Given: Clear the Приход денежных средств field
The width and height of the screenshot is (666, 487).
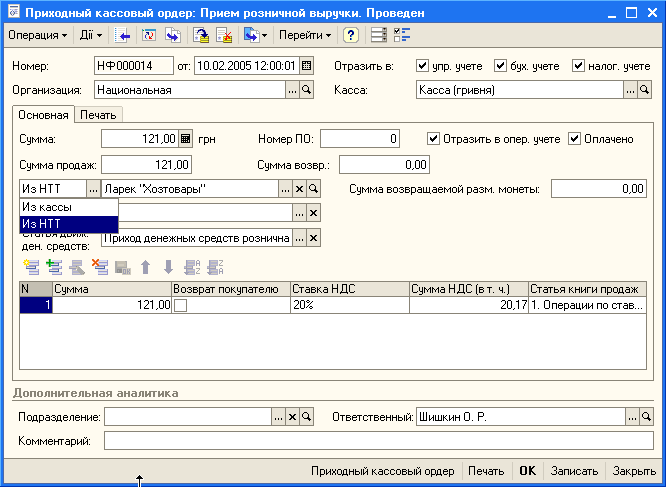Looking at the screenshot, I should pyautogui.click(x=313, y=238).
